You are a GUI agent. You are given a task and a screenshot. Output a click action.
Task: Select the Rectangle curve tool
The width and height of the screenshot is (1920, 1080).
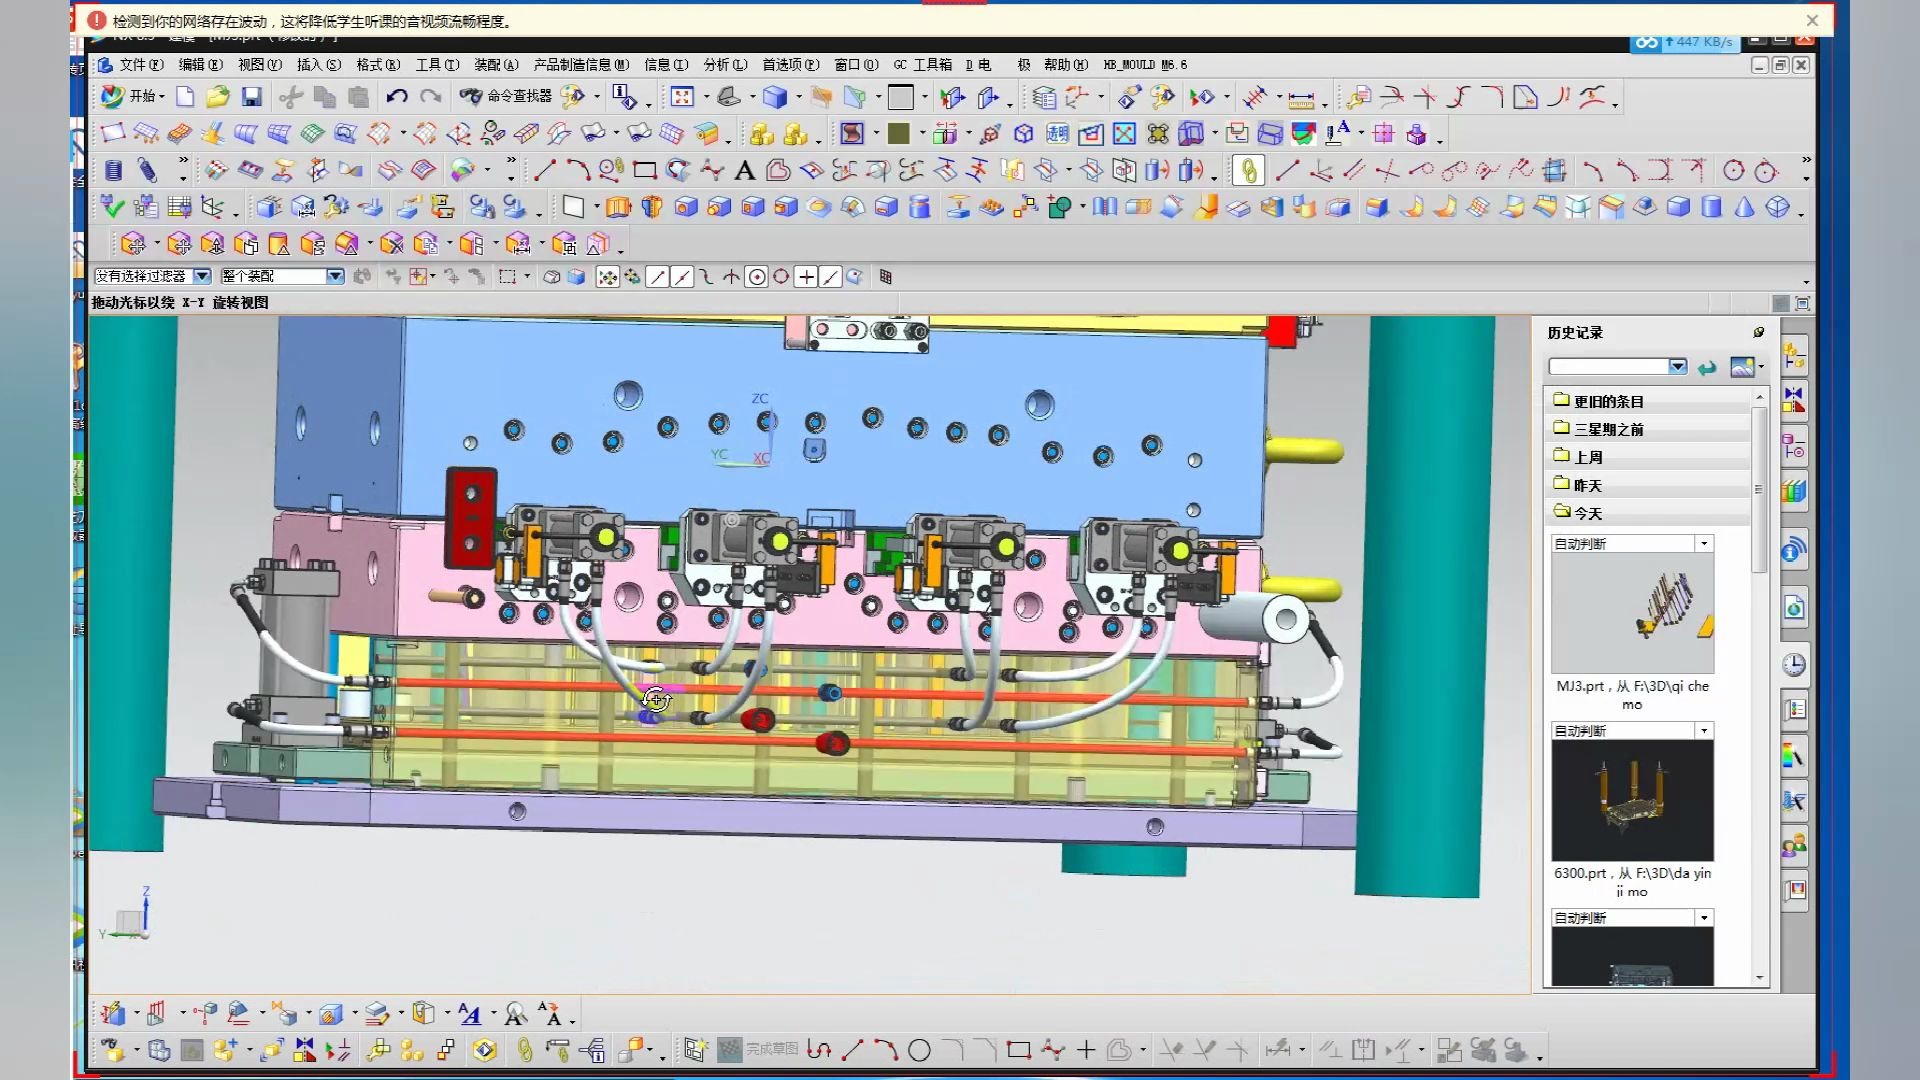645,171
